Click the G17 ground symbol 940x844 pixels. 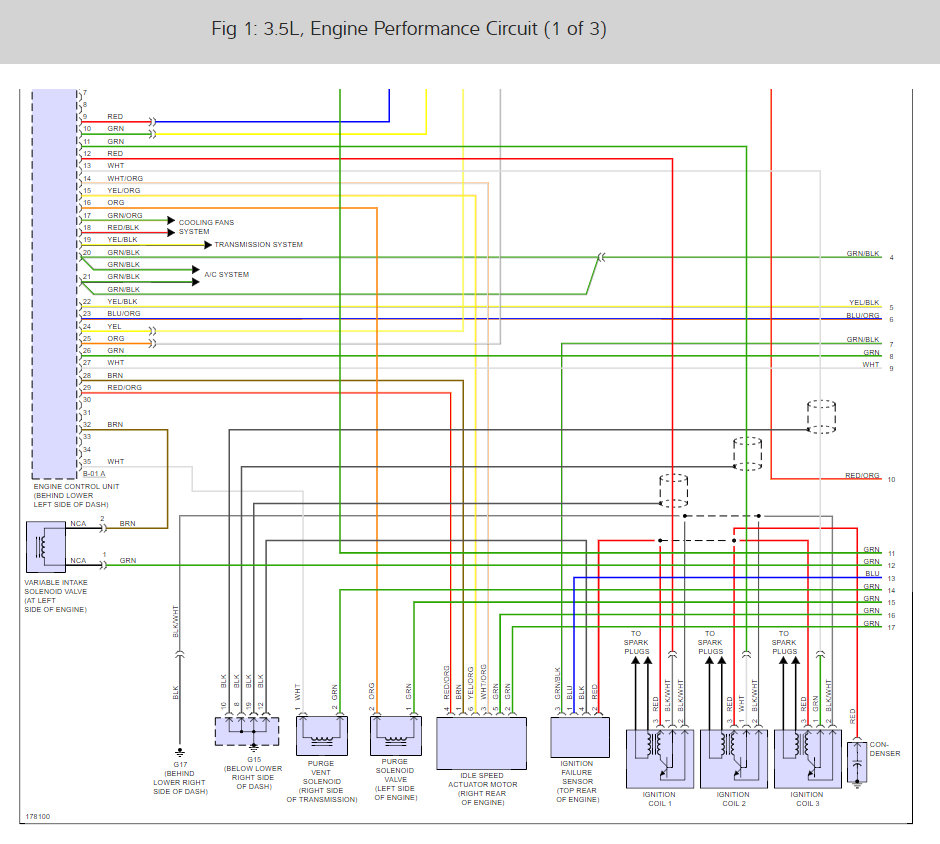click(x=179, y=752)
